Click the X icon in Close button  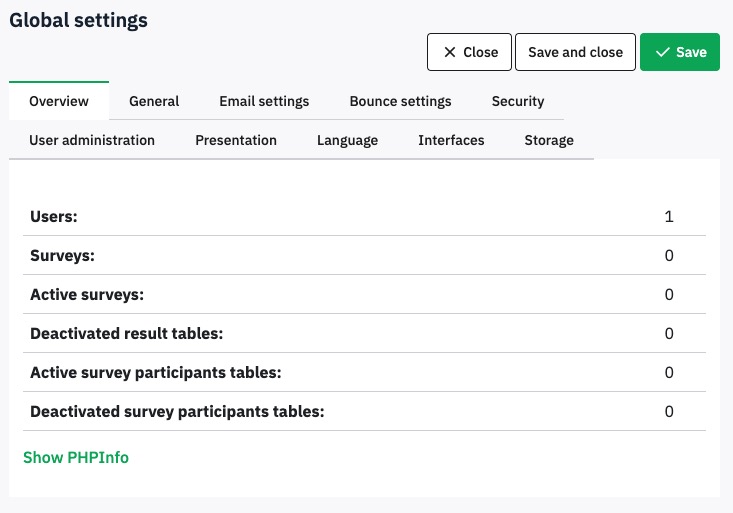(449, 52)
